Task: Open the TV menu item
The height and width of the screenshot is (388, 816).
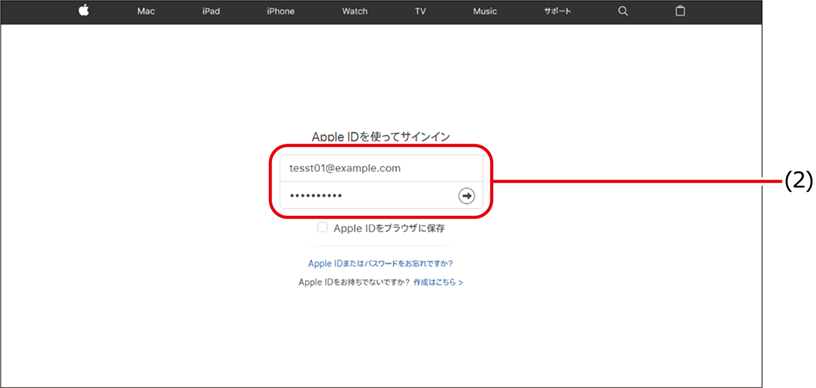Action: pyautogui.click(x=420, y=11)
